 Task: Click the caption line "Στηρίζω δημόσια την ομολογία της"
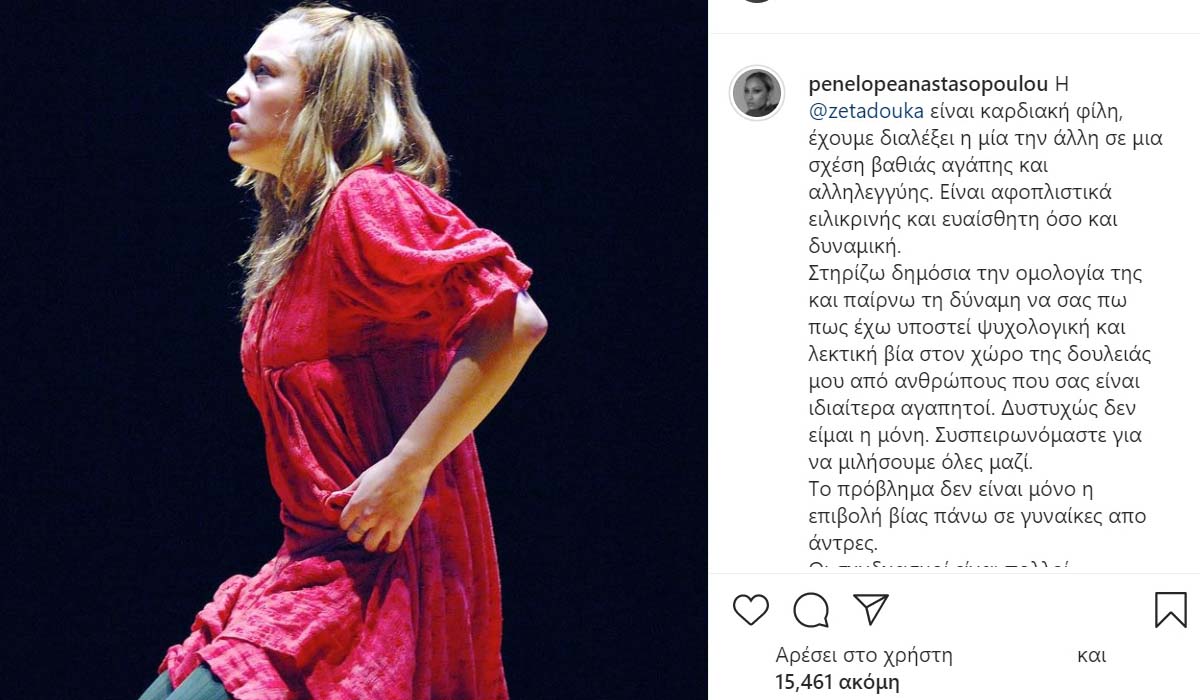(x=960, y=273)
